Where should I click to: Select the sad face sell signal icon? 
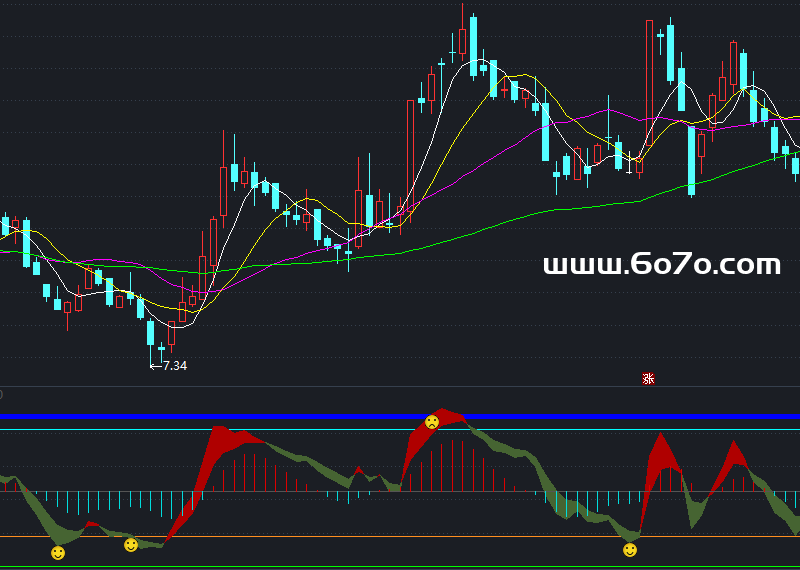point(432,422)
